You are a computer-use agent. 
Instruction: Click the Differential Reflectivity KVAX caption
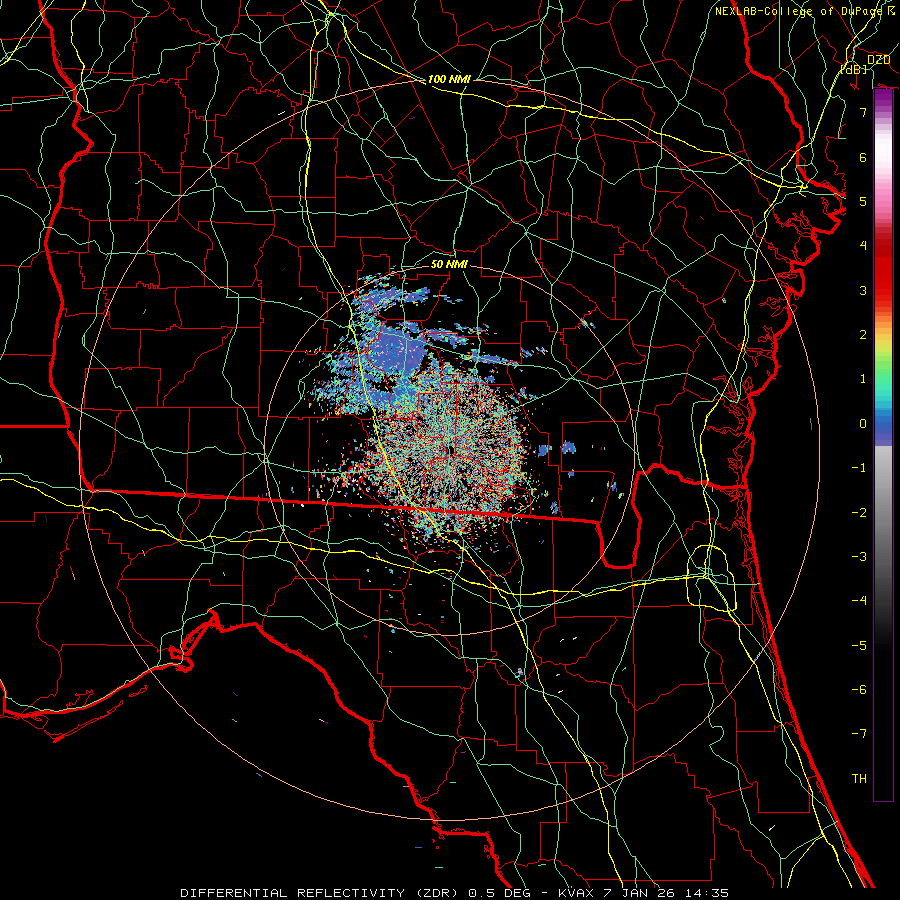[x=455, y=893]
